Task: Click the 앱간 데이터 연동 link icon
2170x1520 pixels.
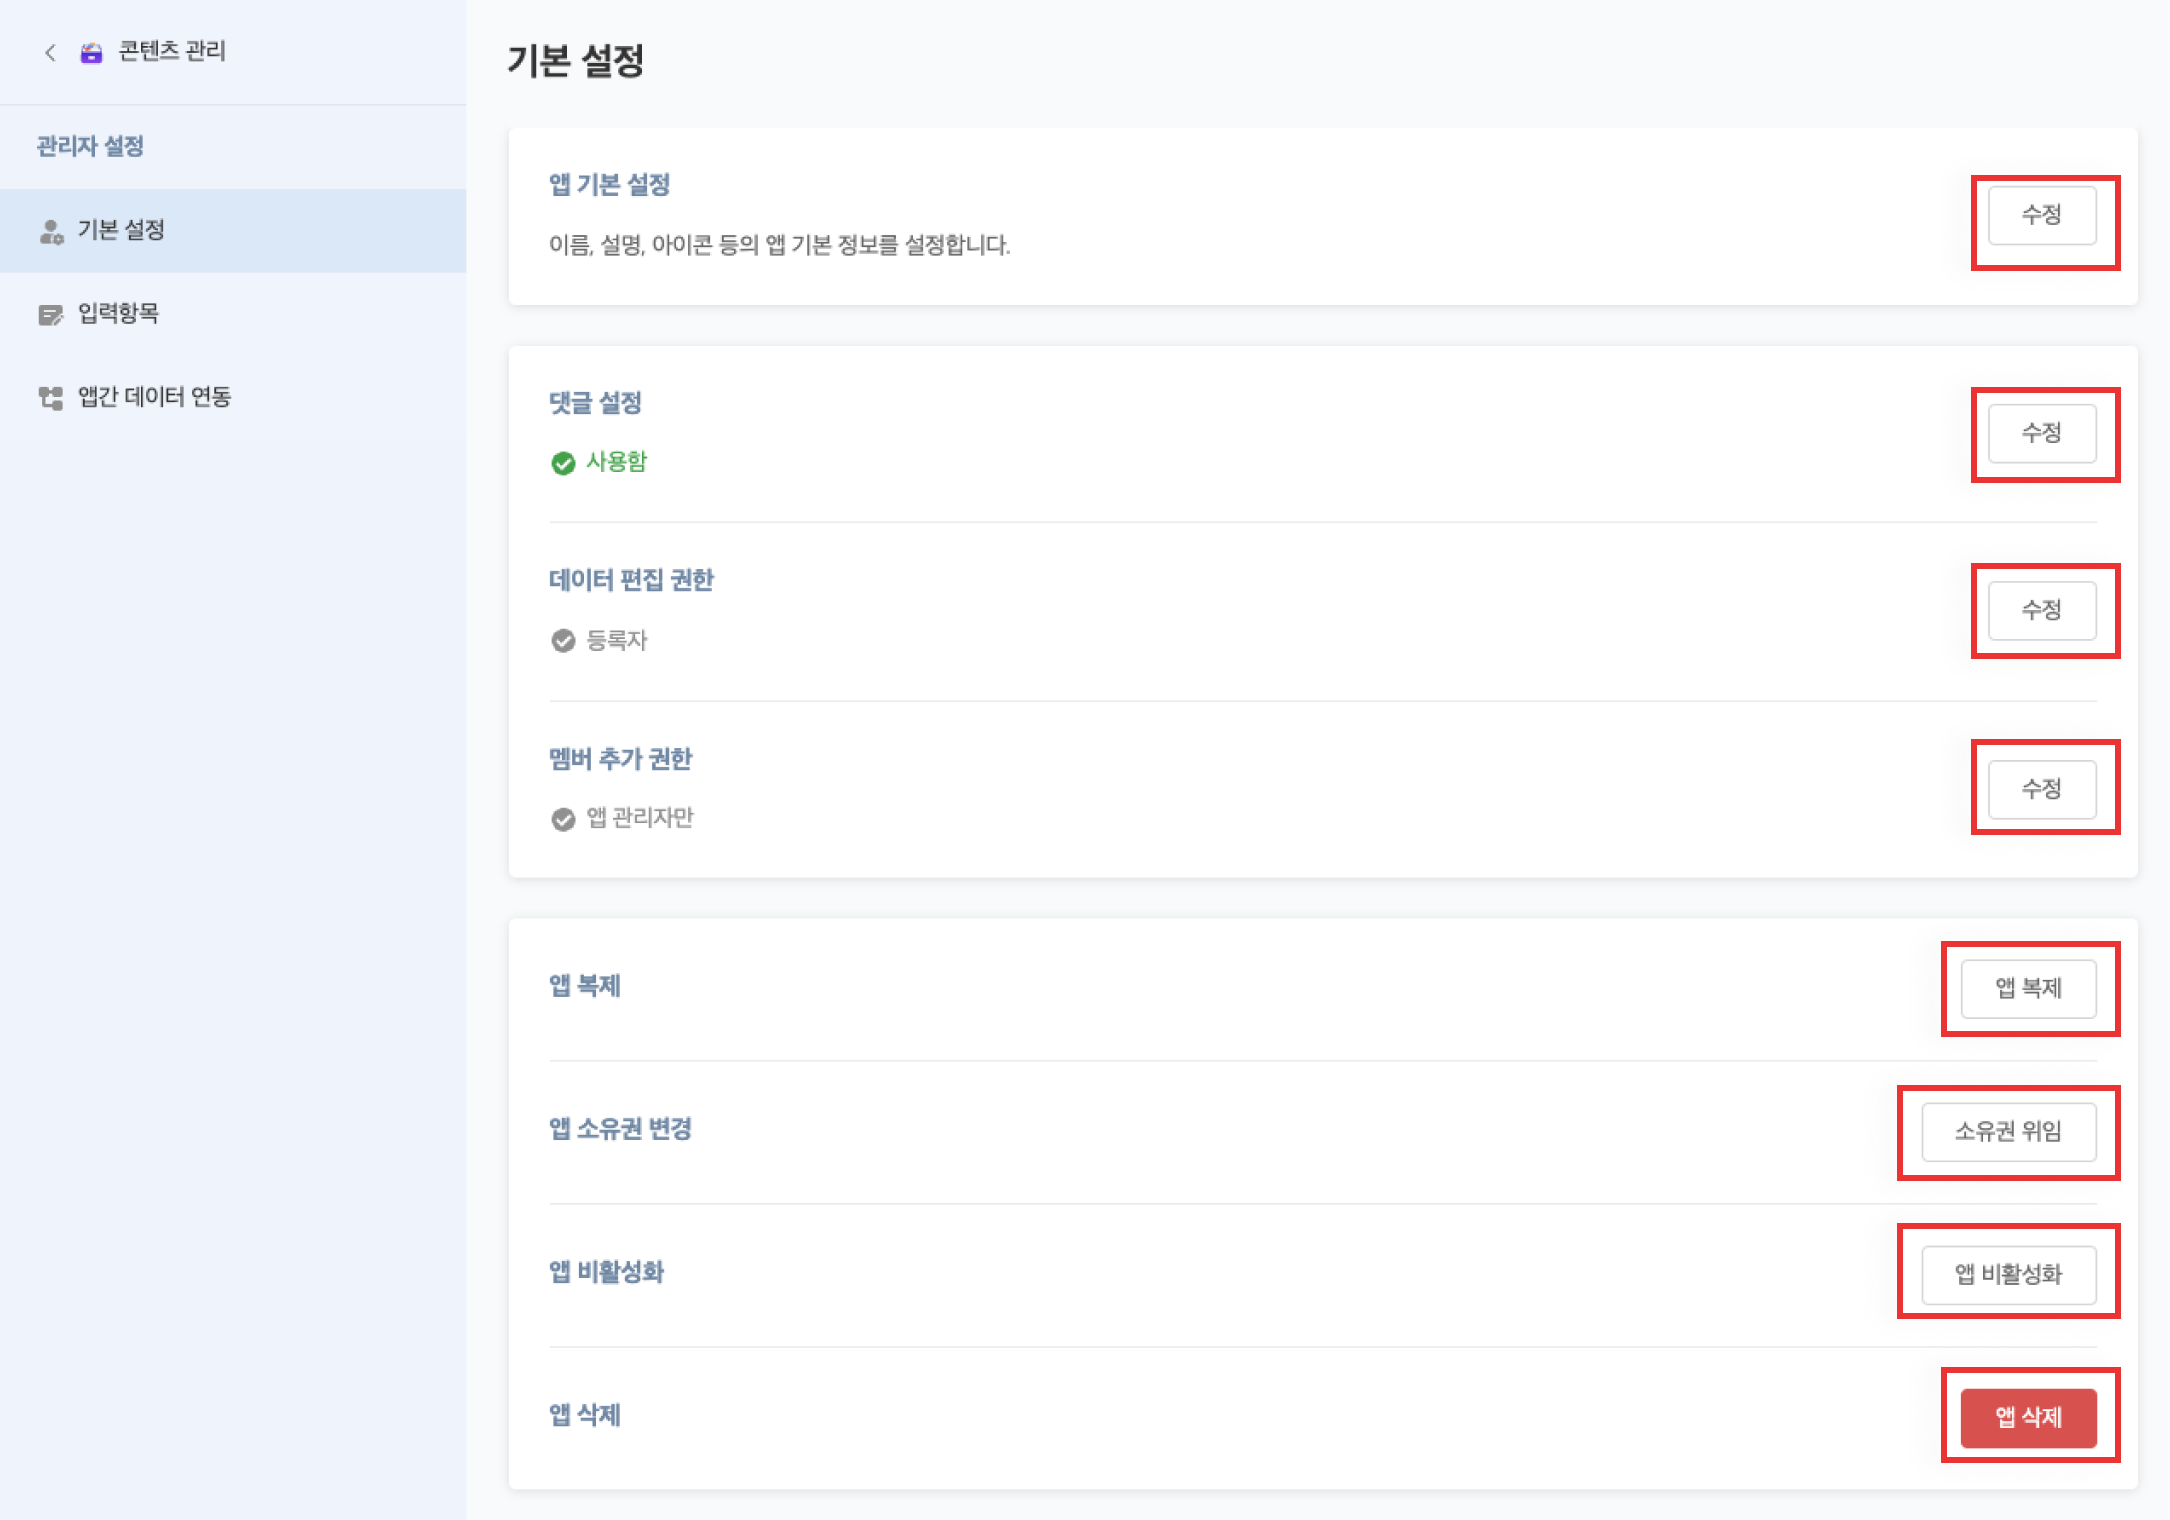Action: [x=50, y=398]
